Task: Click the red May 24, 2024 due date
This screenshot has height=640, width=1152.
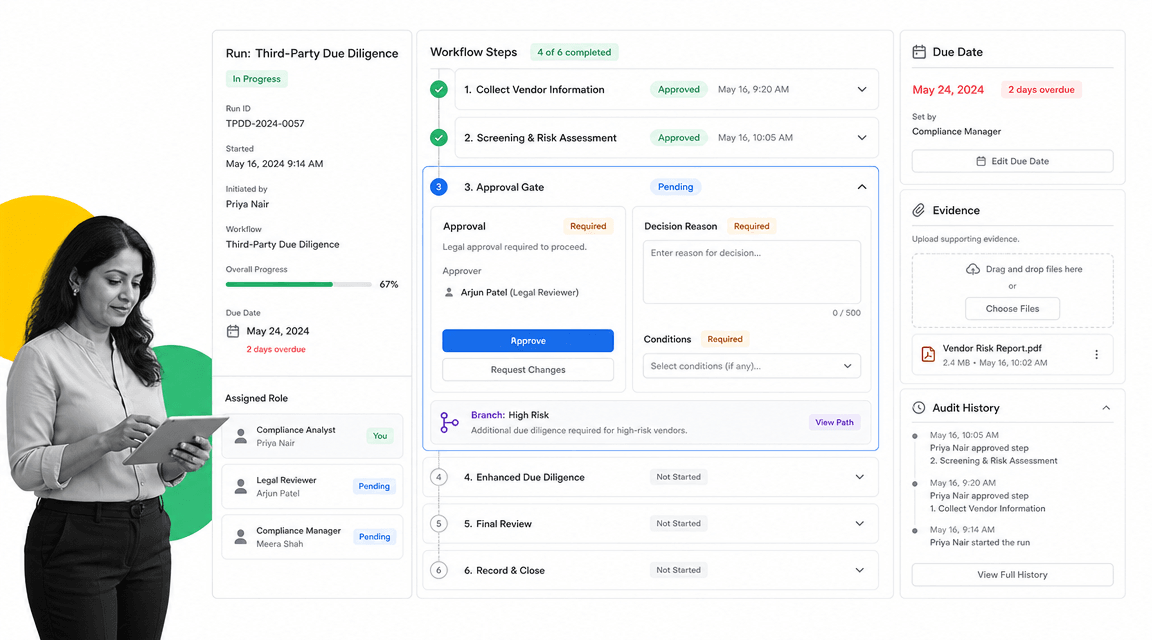Action: point(948,90)
